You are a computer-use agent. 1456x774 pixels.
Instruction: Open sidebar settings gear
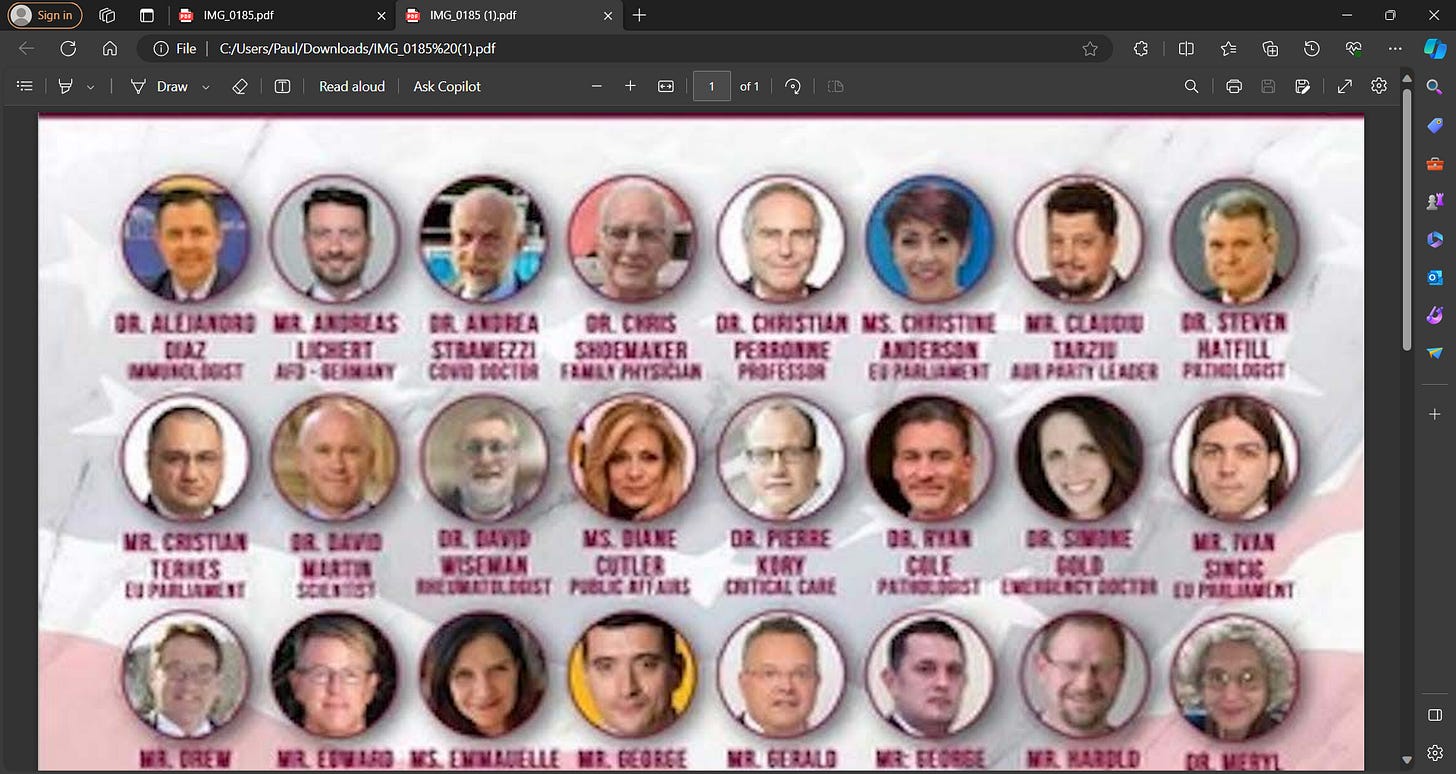click(x=1435, y=752)
